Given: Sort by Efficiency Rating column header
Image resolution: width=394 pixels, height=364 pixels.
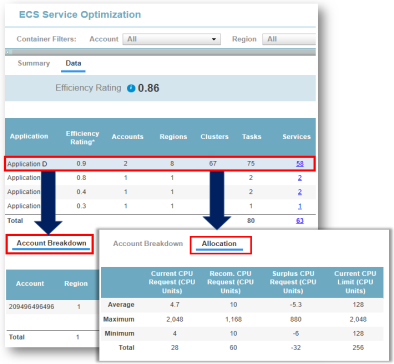Looking at the screenshot, I should 82,138.
